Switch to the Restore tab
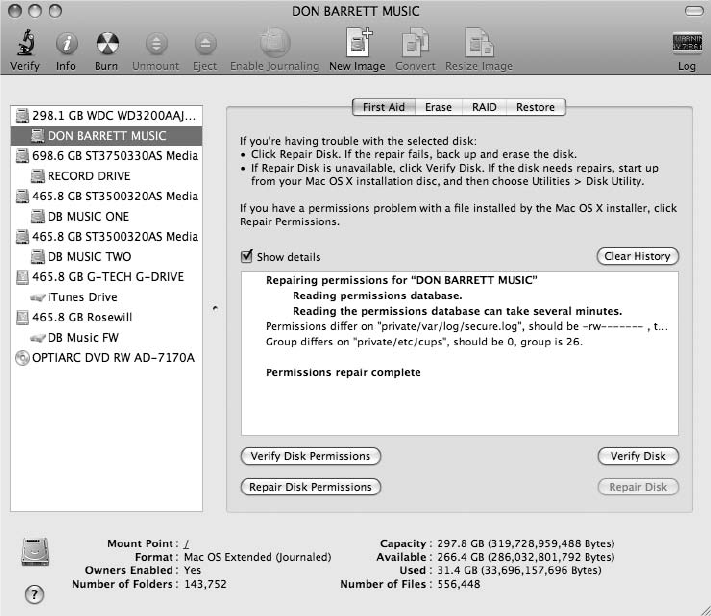711x616 pixels. [x=535, y=107]
